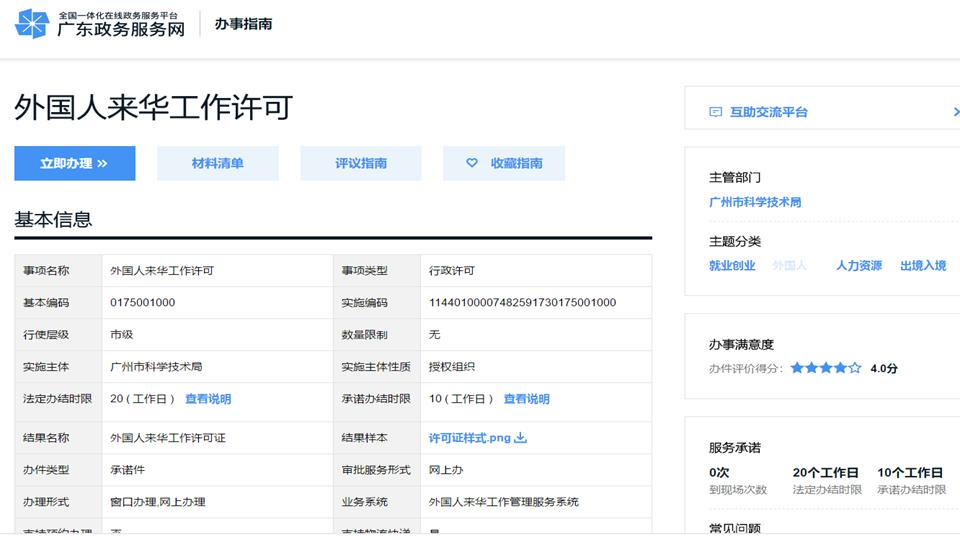Download the 许可证样式.png sample file

(469, 438)
